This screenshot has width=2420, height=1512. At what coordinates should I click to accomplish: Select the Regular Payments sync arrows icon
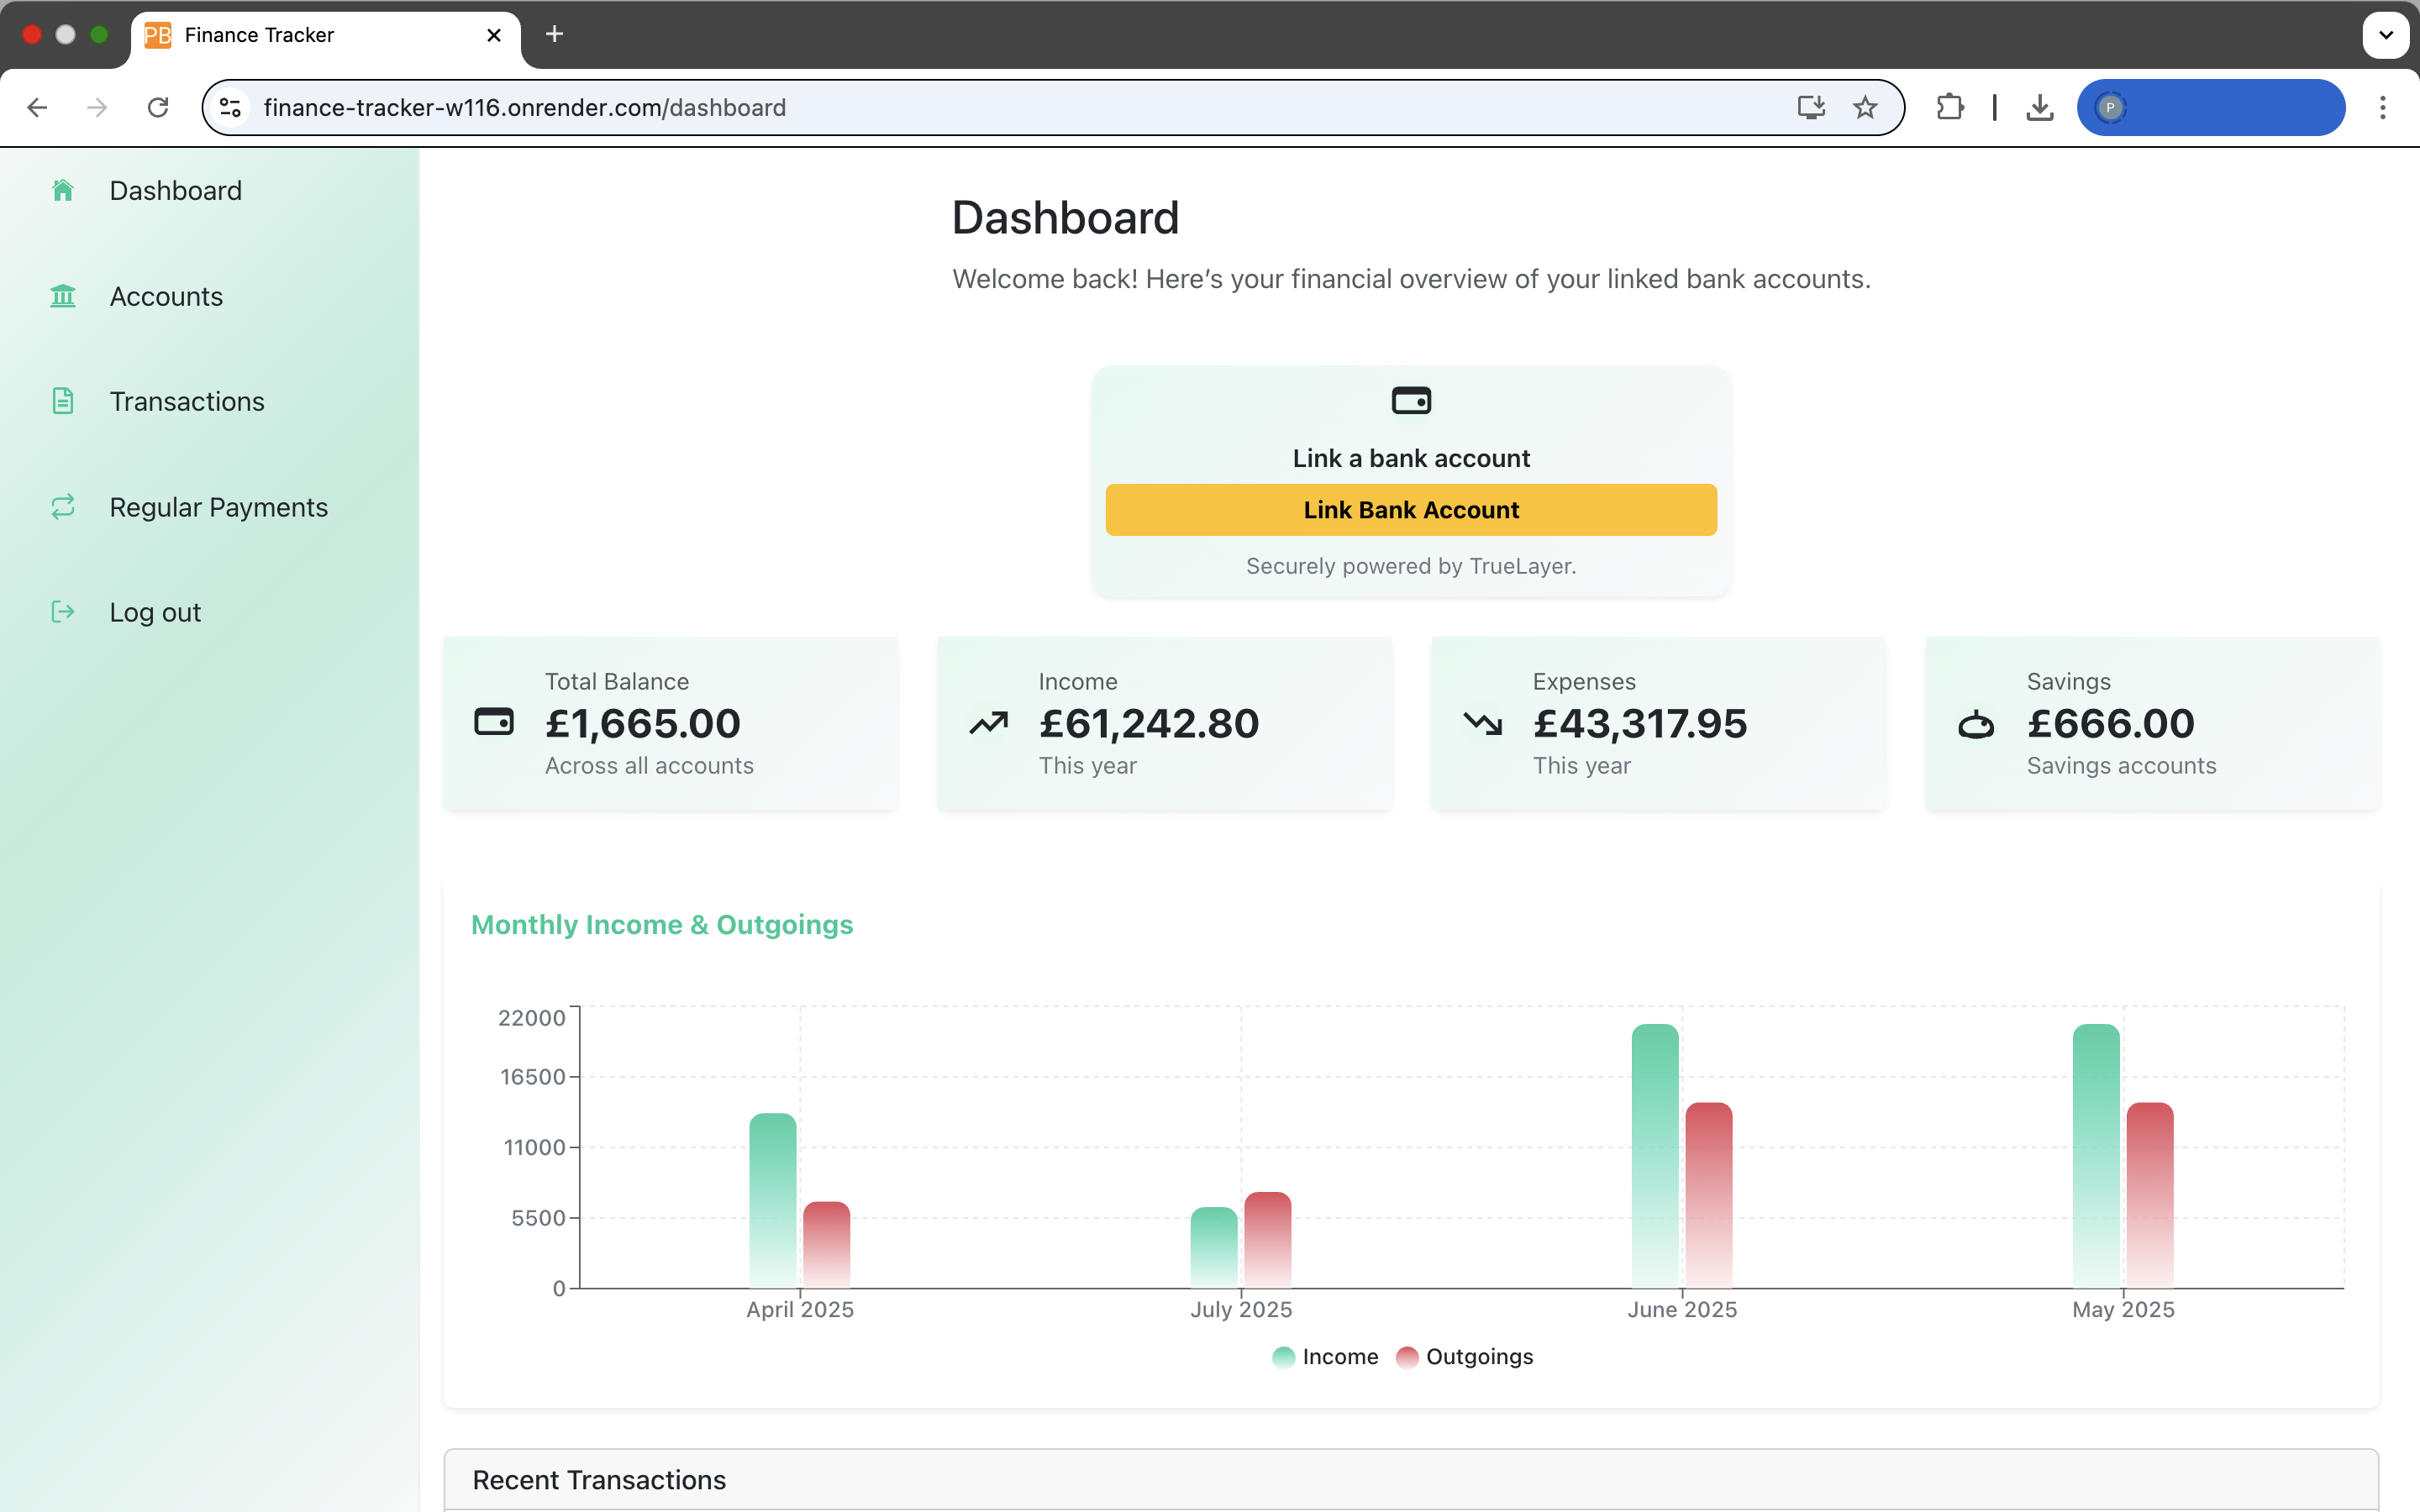[x=63, y=507]
